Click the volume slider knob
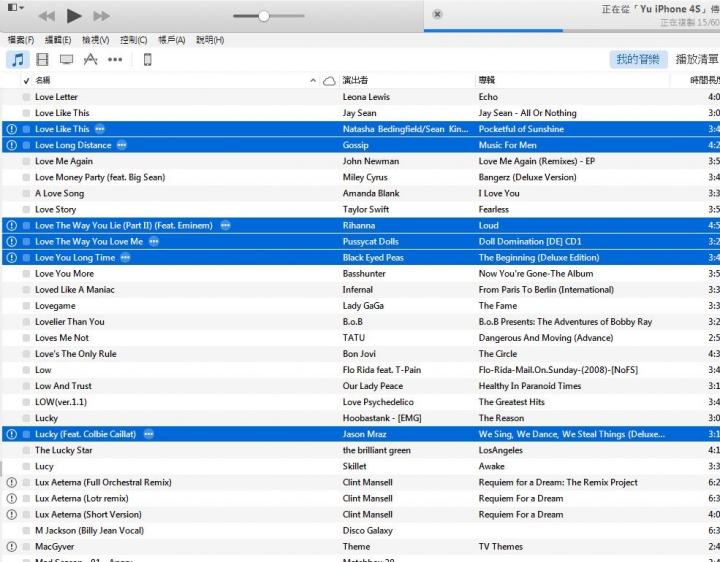720x562 pixels. [264, 16]
